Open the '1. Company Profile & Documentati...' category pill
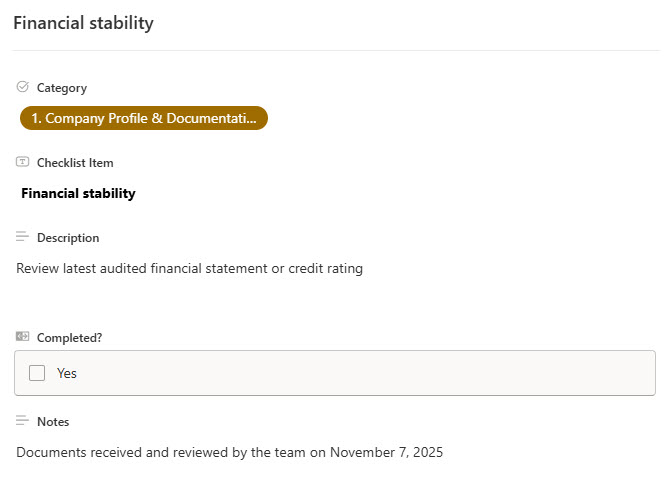Screen dimensions: 665x480 143,118
